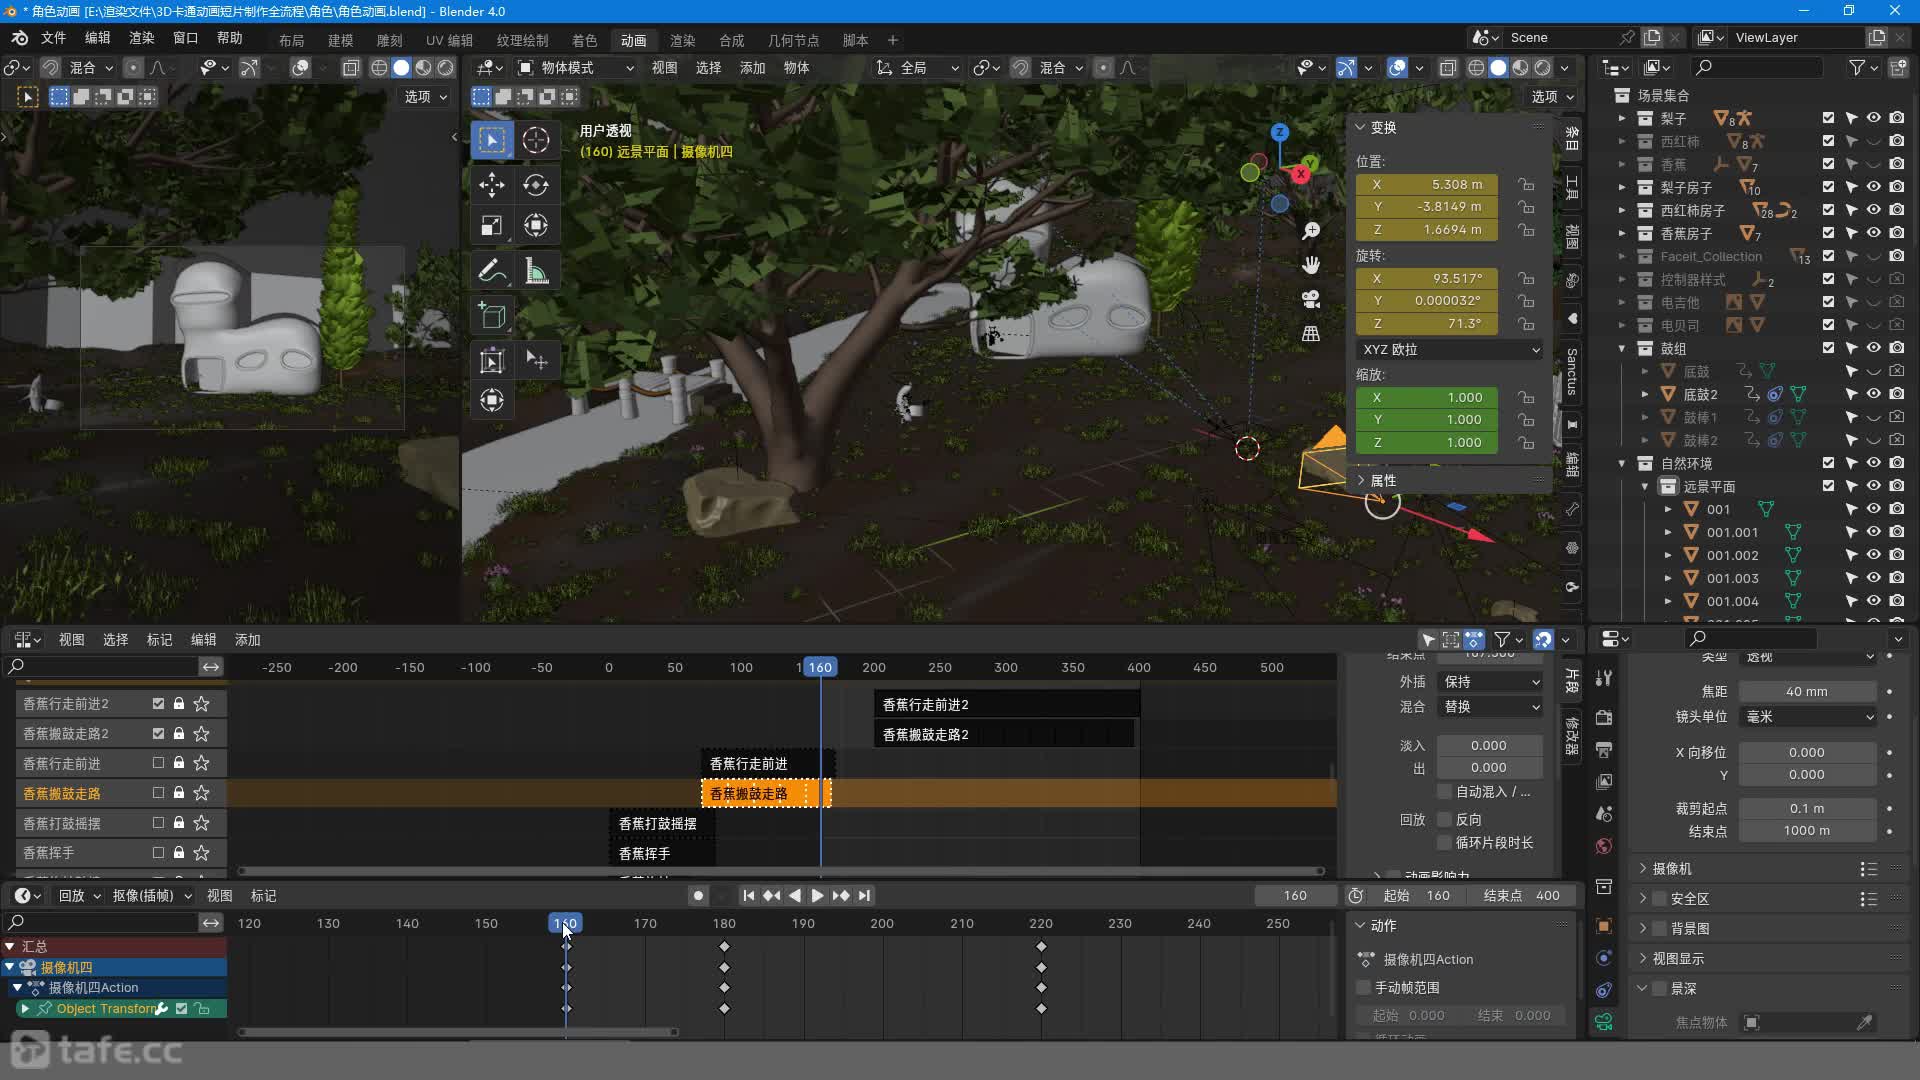Click the auto keying record button
This screenshot has height=1080, width=1920.
[698, 896]
